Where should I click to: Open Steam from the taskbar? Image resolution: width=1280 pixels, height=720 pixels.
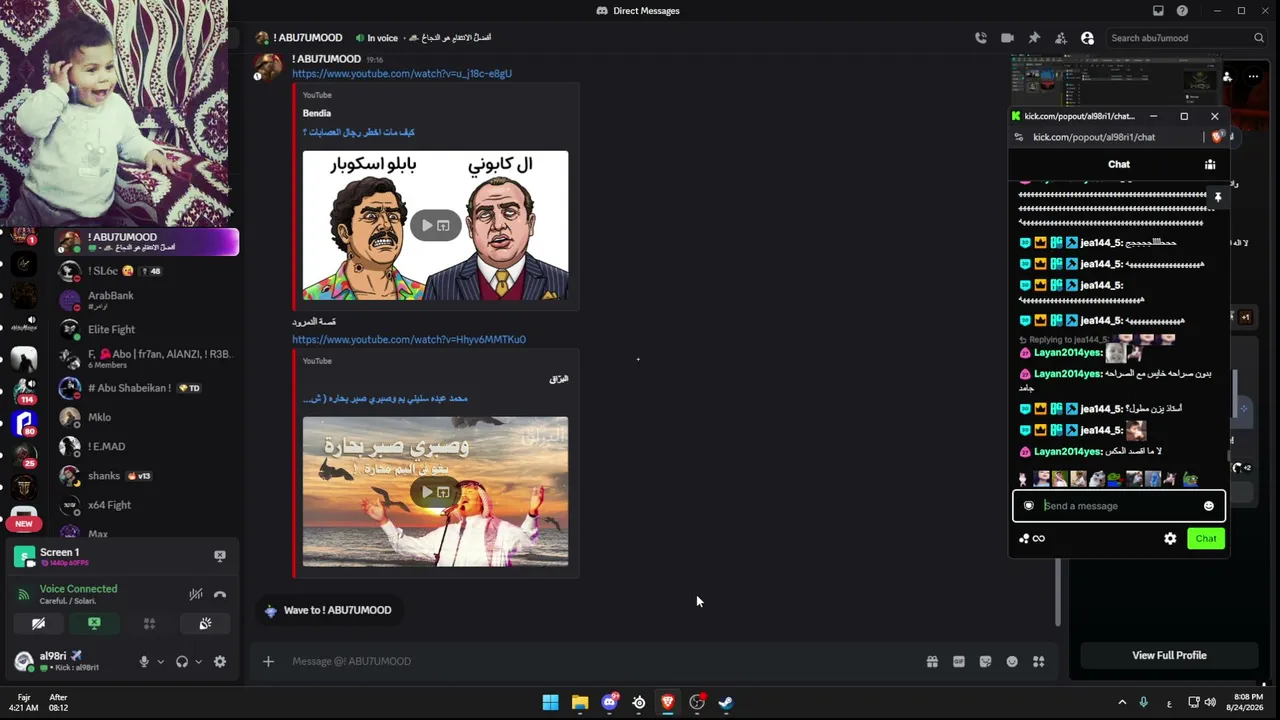click(726, 702)
